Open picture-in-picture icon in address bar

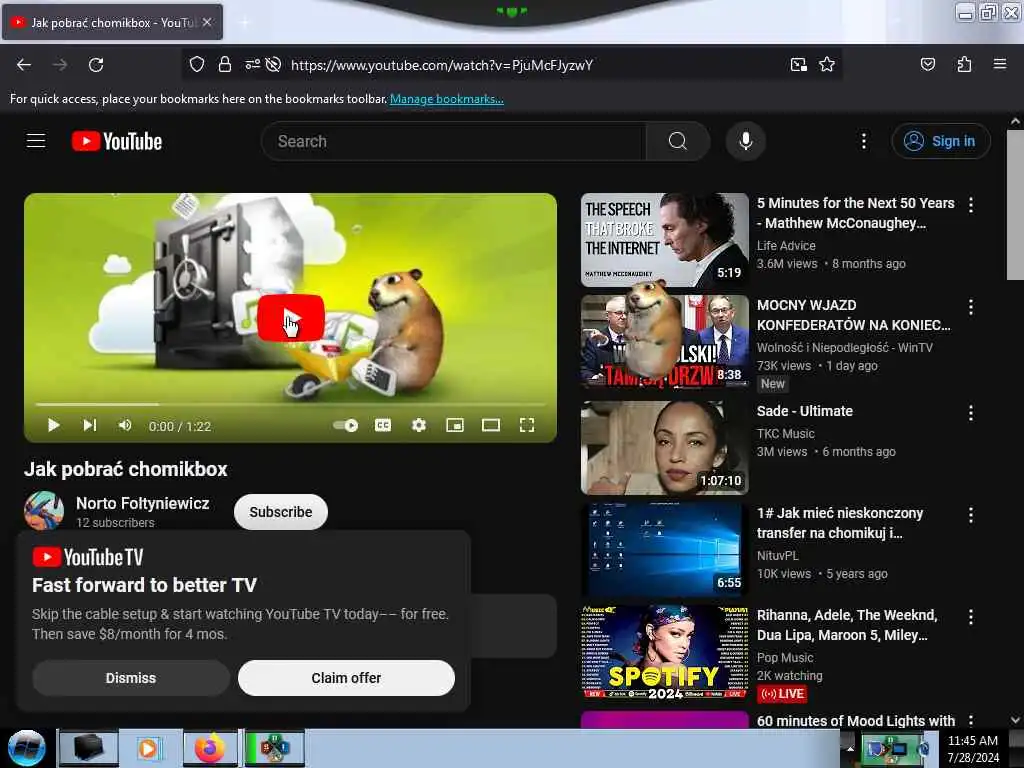pyautogui.click(x=798, y=64)
